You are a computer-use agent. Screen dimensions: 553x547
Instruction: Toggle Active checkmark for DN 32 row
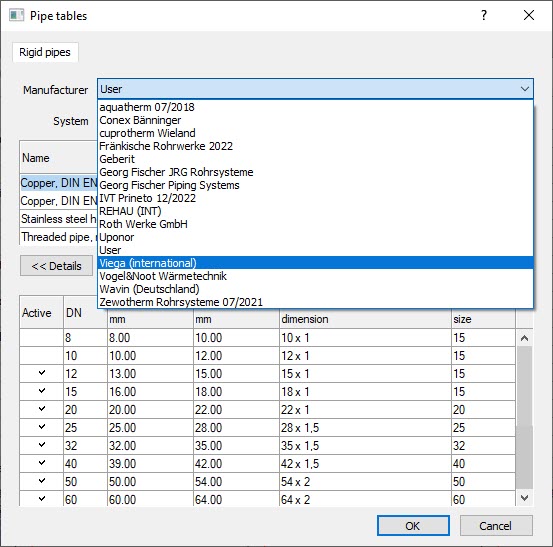pyautogui.click(x=42, y=445)
